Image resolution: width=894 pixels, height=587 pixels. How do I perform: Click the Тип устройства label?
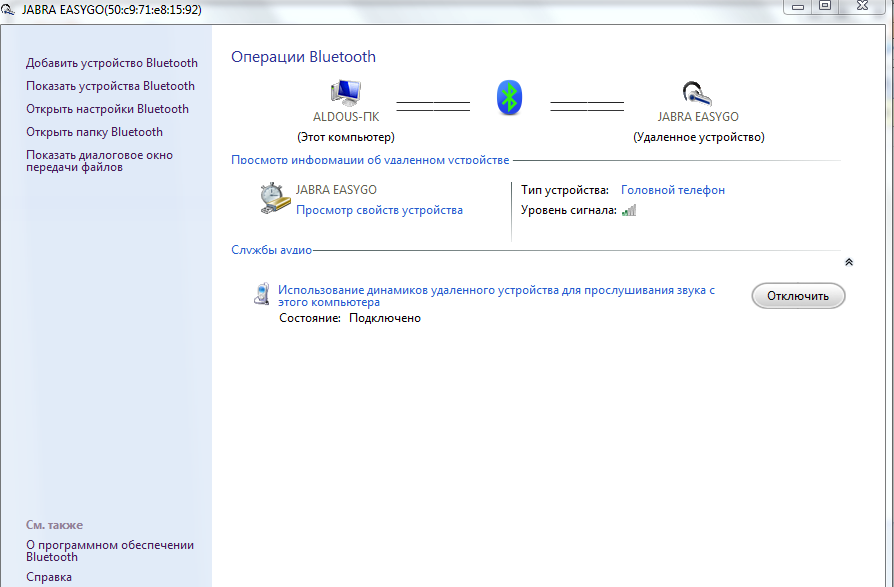pos(564,190)
